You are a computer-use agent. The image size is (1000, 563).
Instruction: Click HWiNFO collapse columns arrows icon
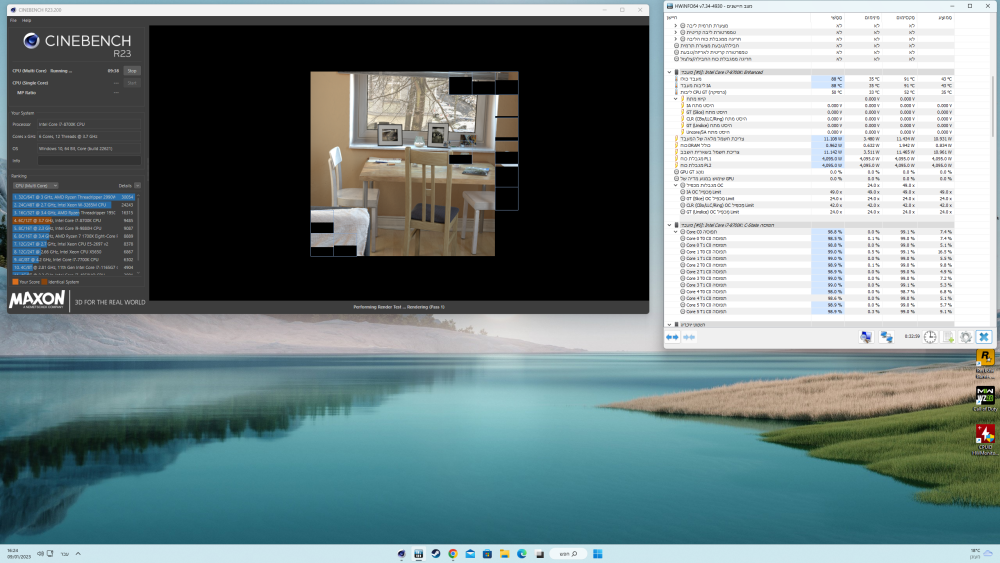[x=689, y=337]
